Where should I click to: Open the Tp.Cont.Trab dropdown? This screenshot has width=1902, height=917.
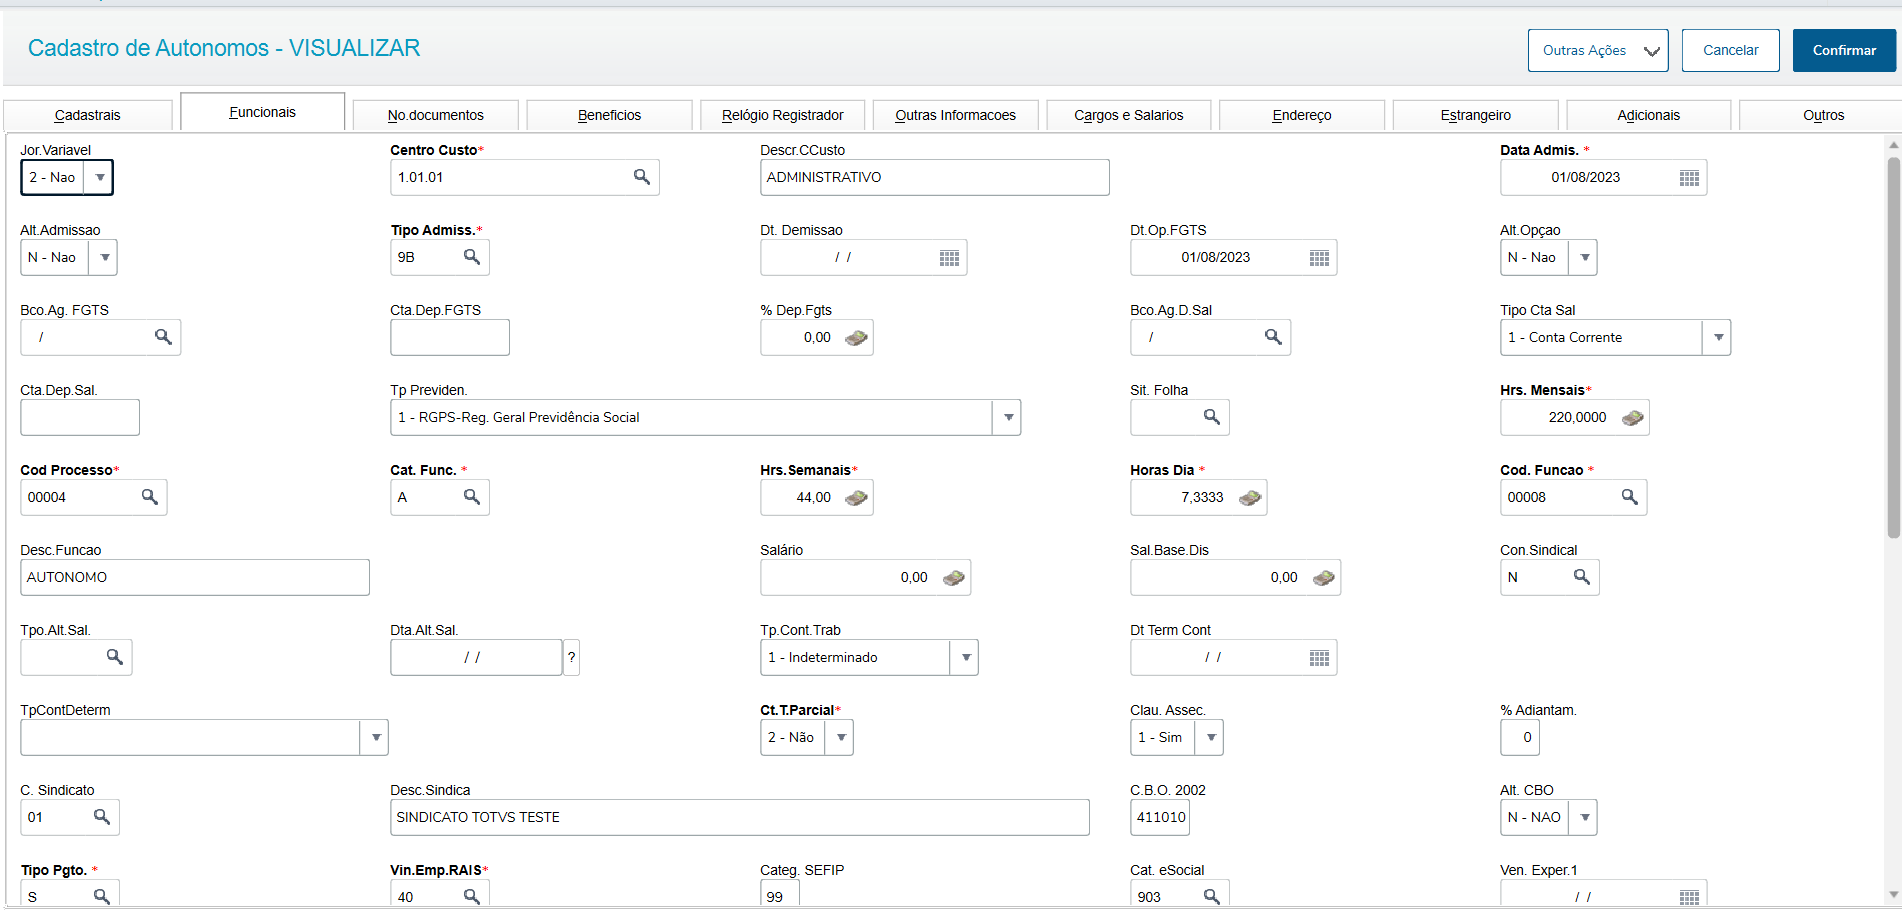click(966, 658)
